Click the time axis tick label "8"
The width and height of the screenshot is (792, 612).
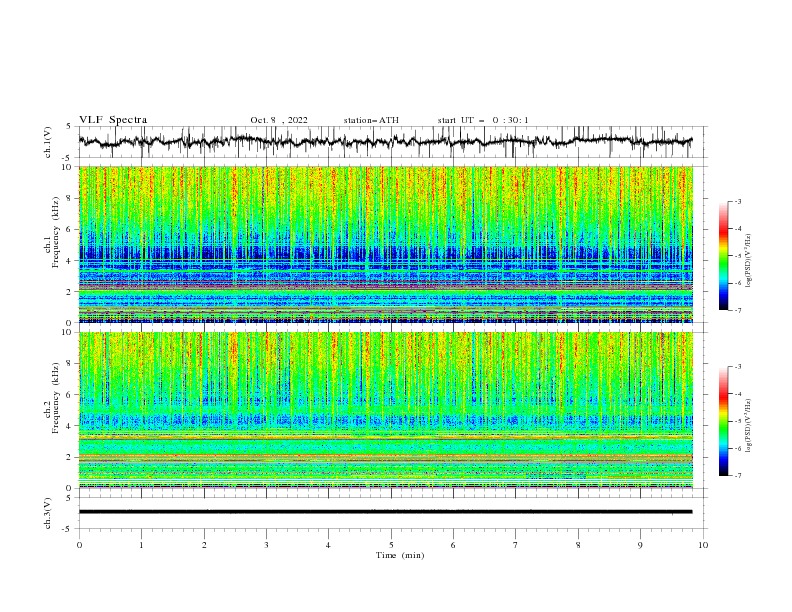pyautogui.click(x=578, y=545)
